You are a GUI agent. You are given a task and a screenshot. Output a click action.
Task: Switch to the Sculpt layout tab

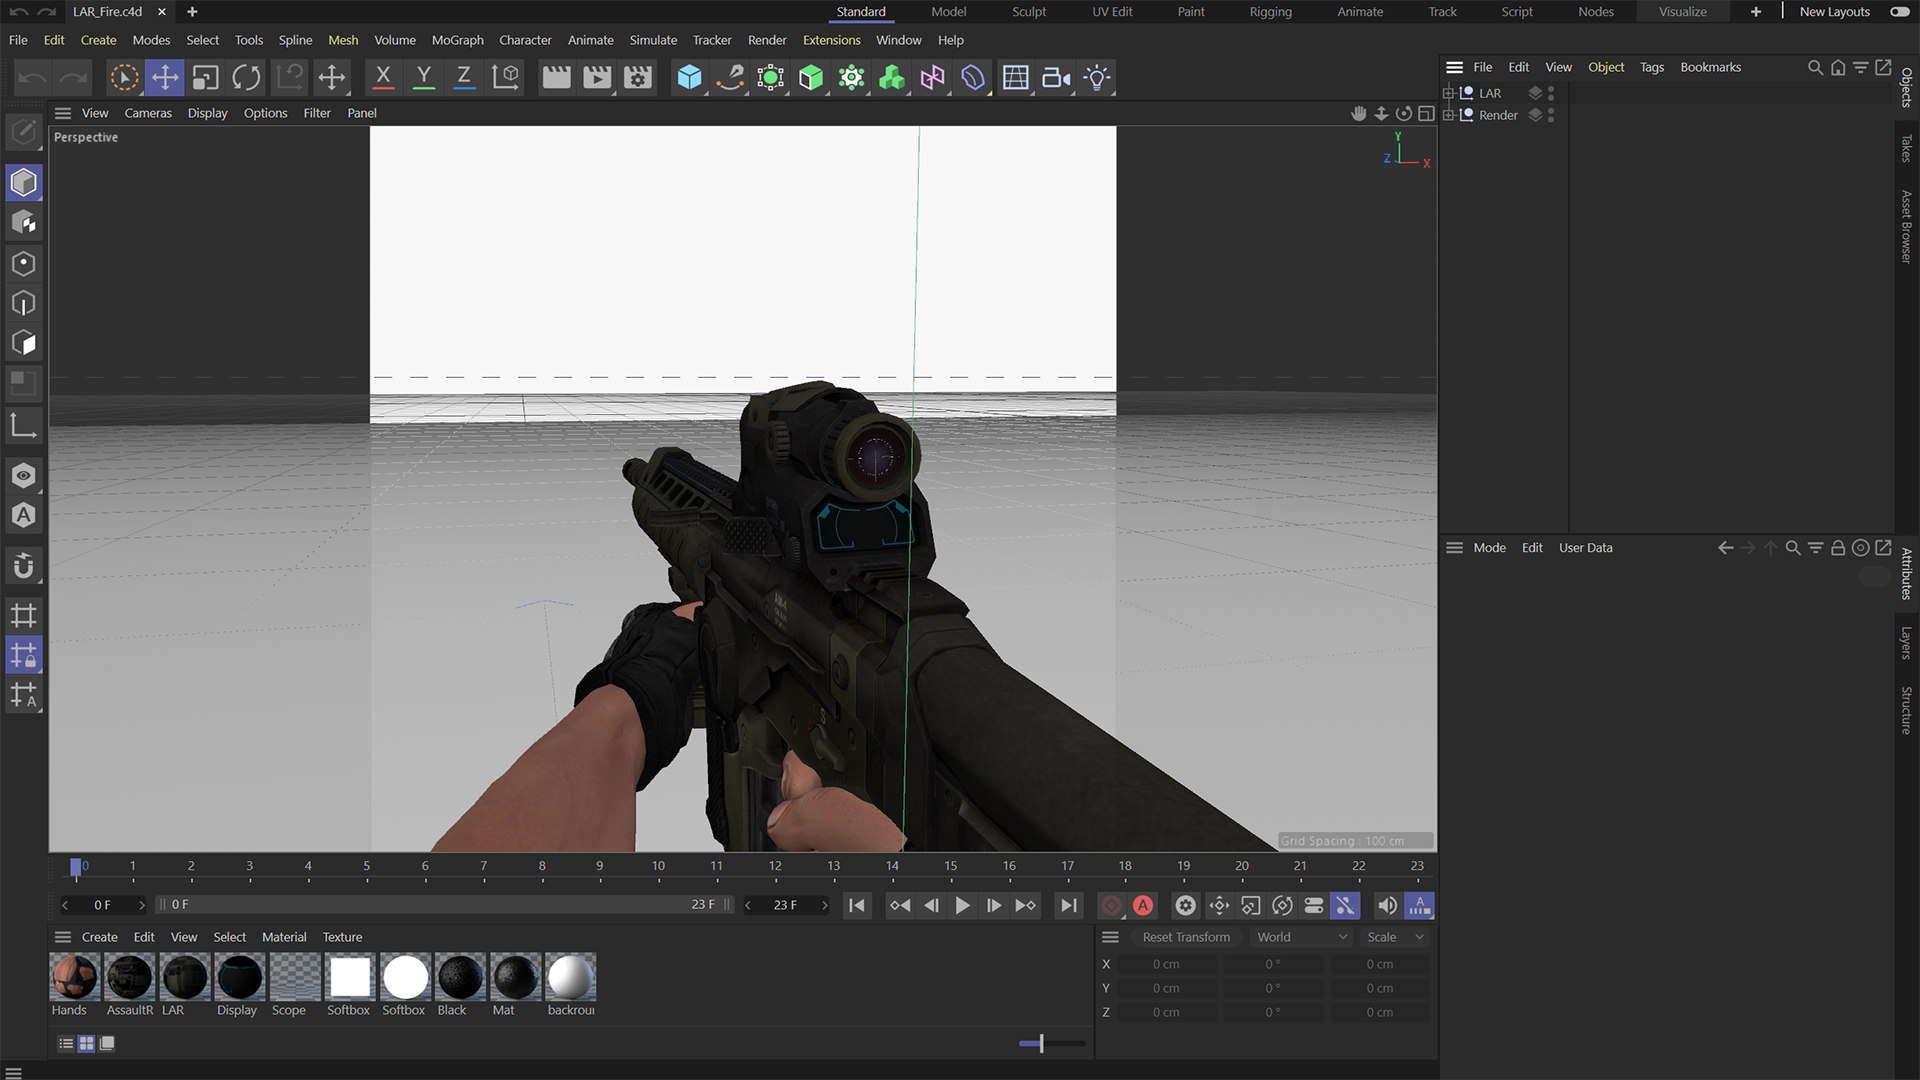(1029, 12)
